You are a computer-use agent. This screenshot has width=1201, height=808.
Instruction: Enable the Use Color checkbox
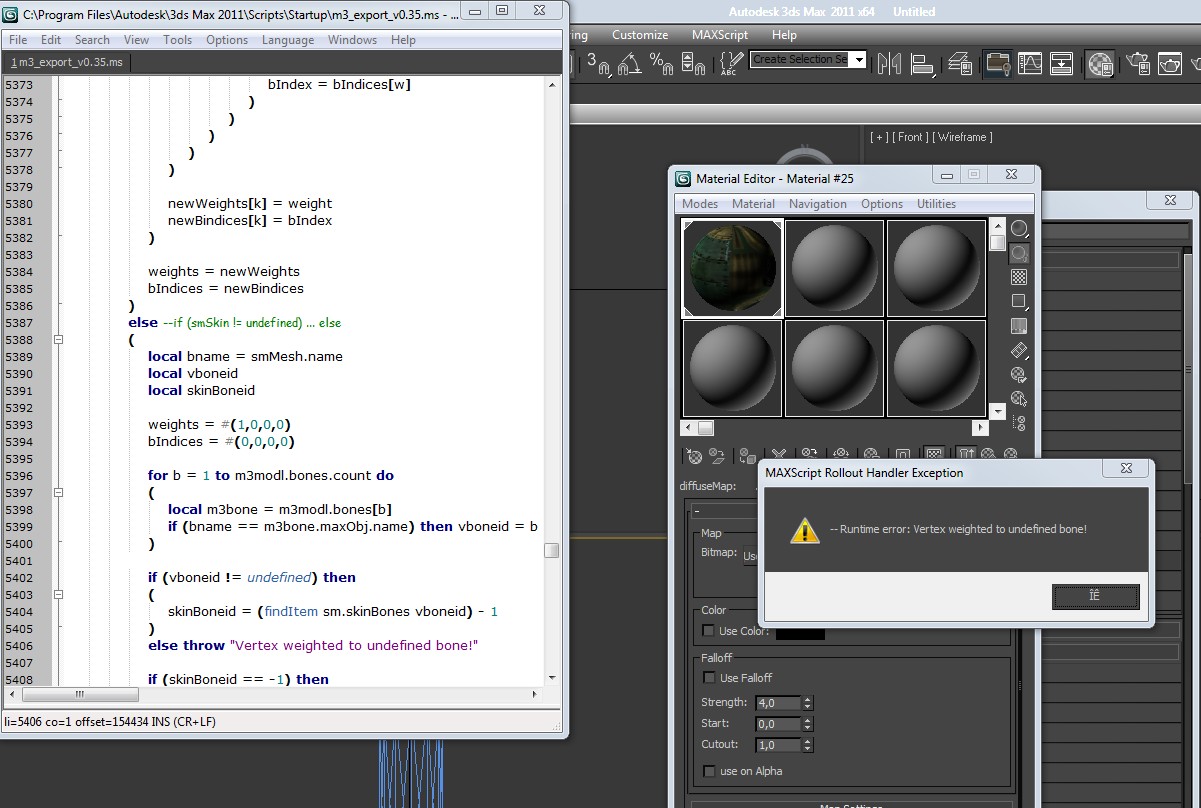709,631
